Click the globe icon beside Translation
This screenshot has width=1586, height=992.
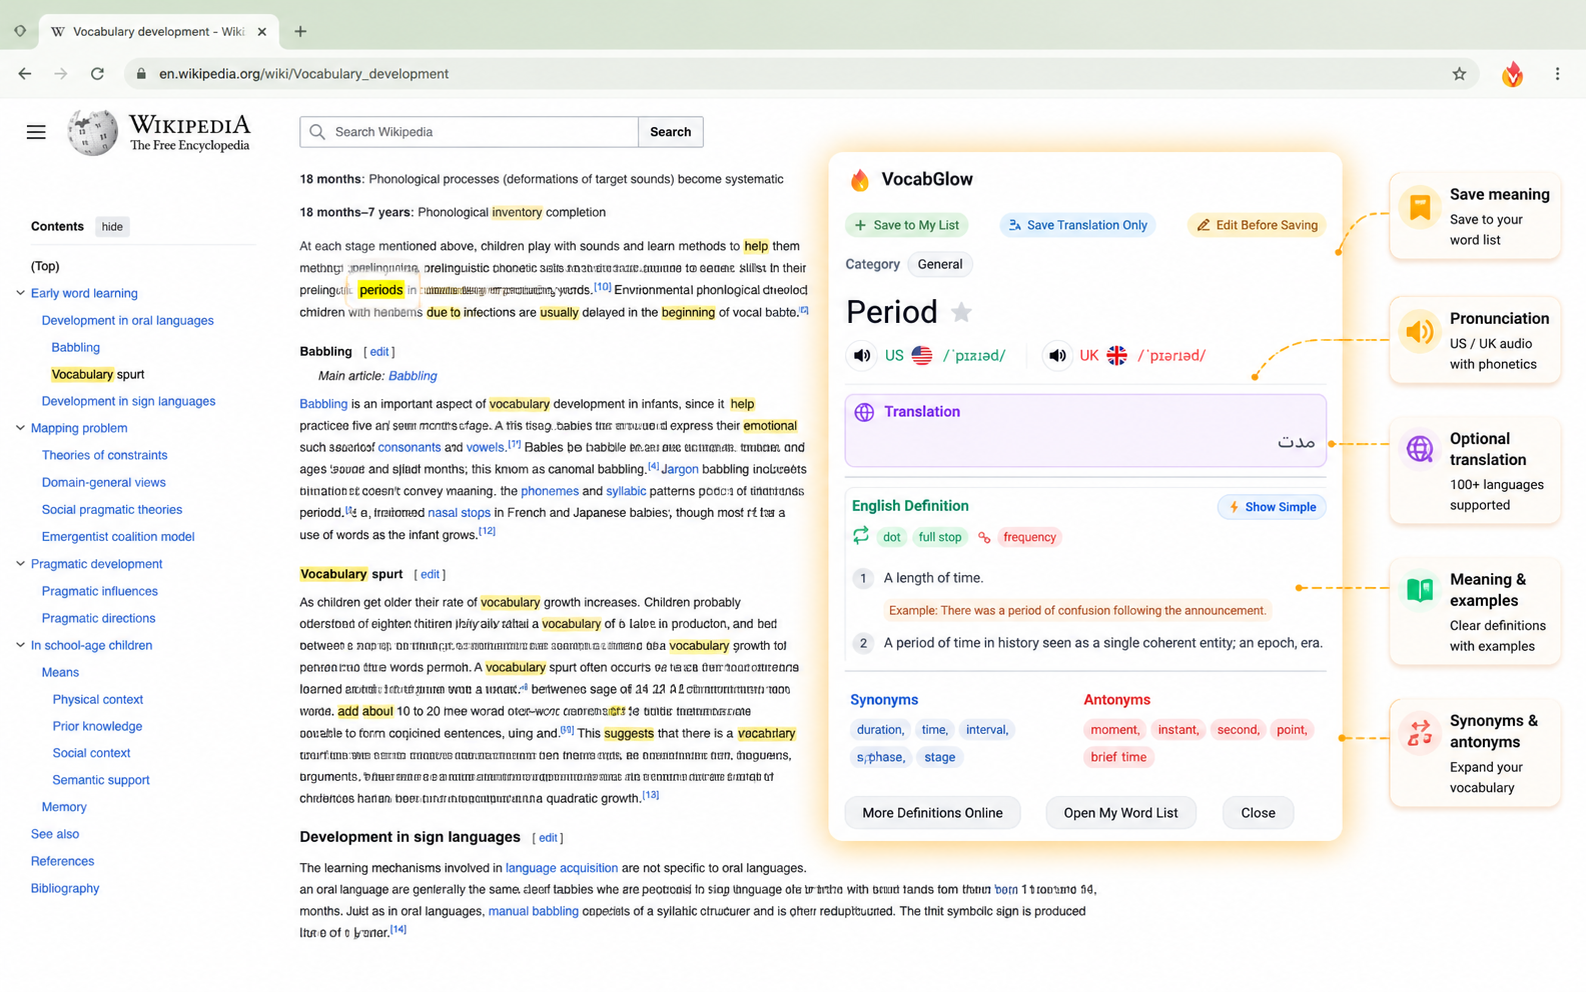click(x=864, y=412)
